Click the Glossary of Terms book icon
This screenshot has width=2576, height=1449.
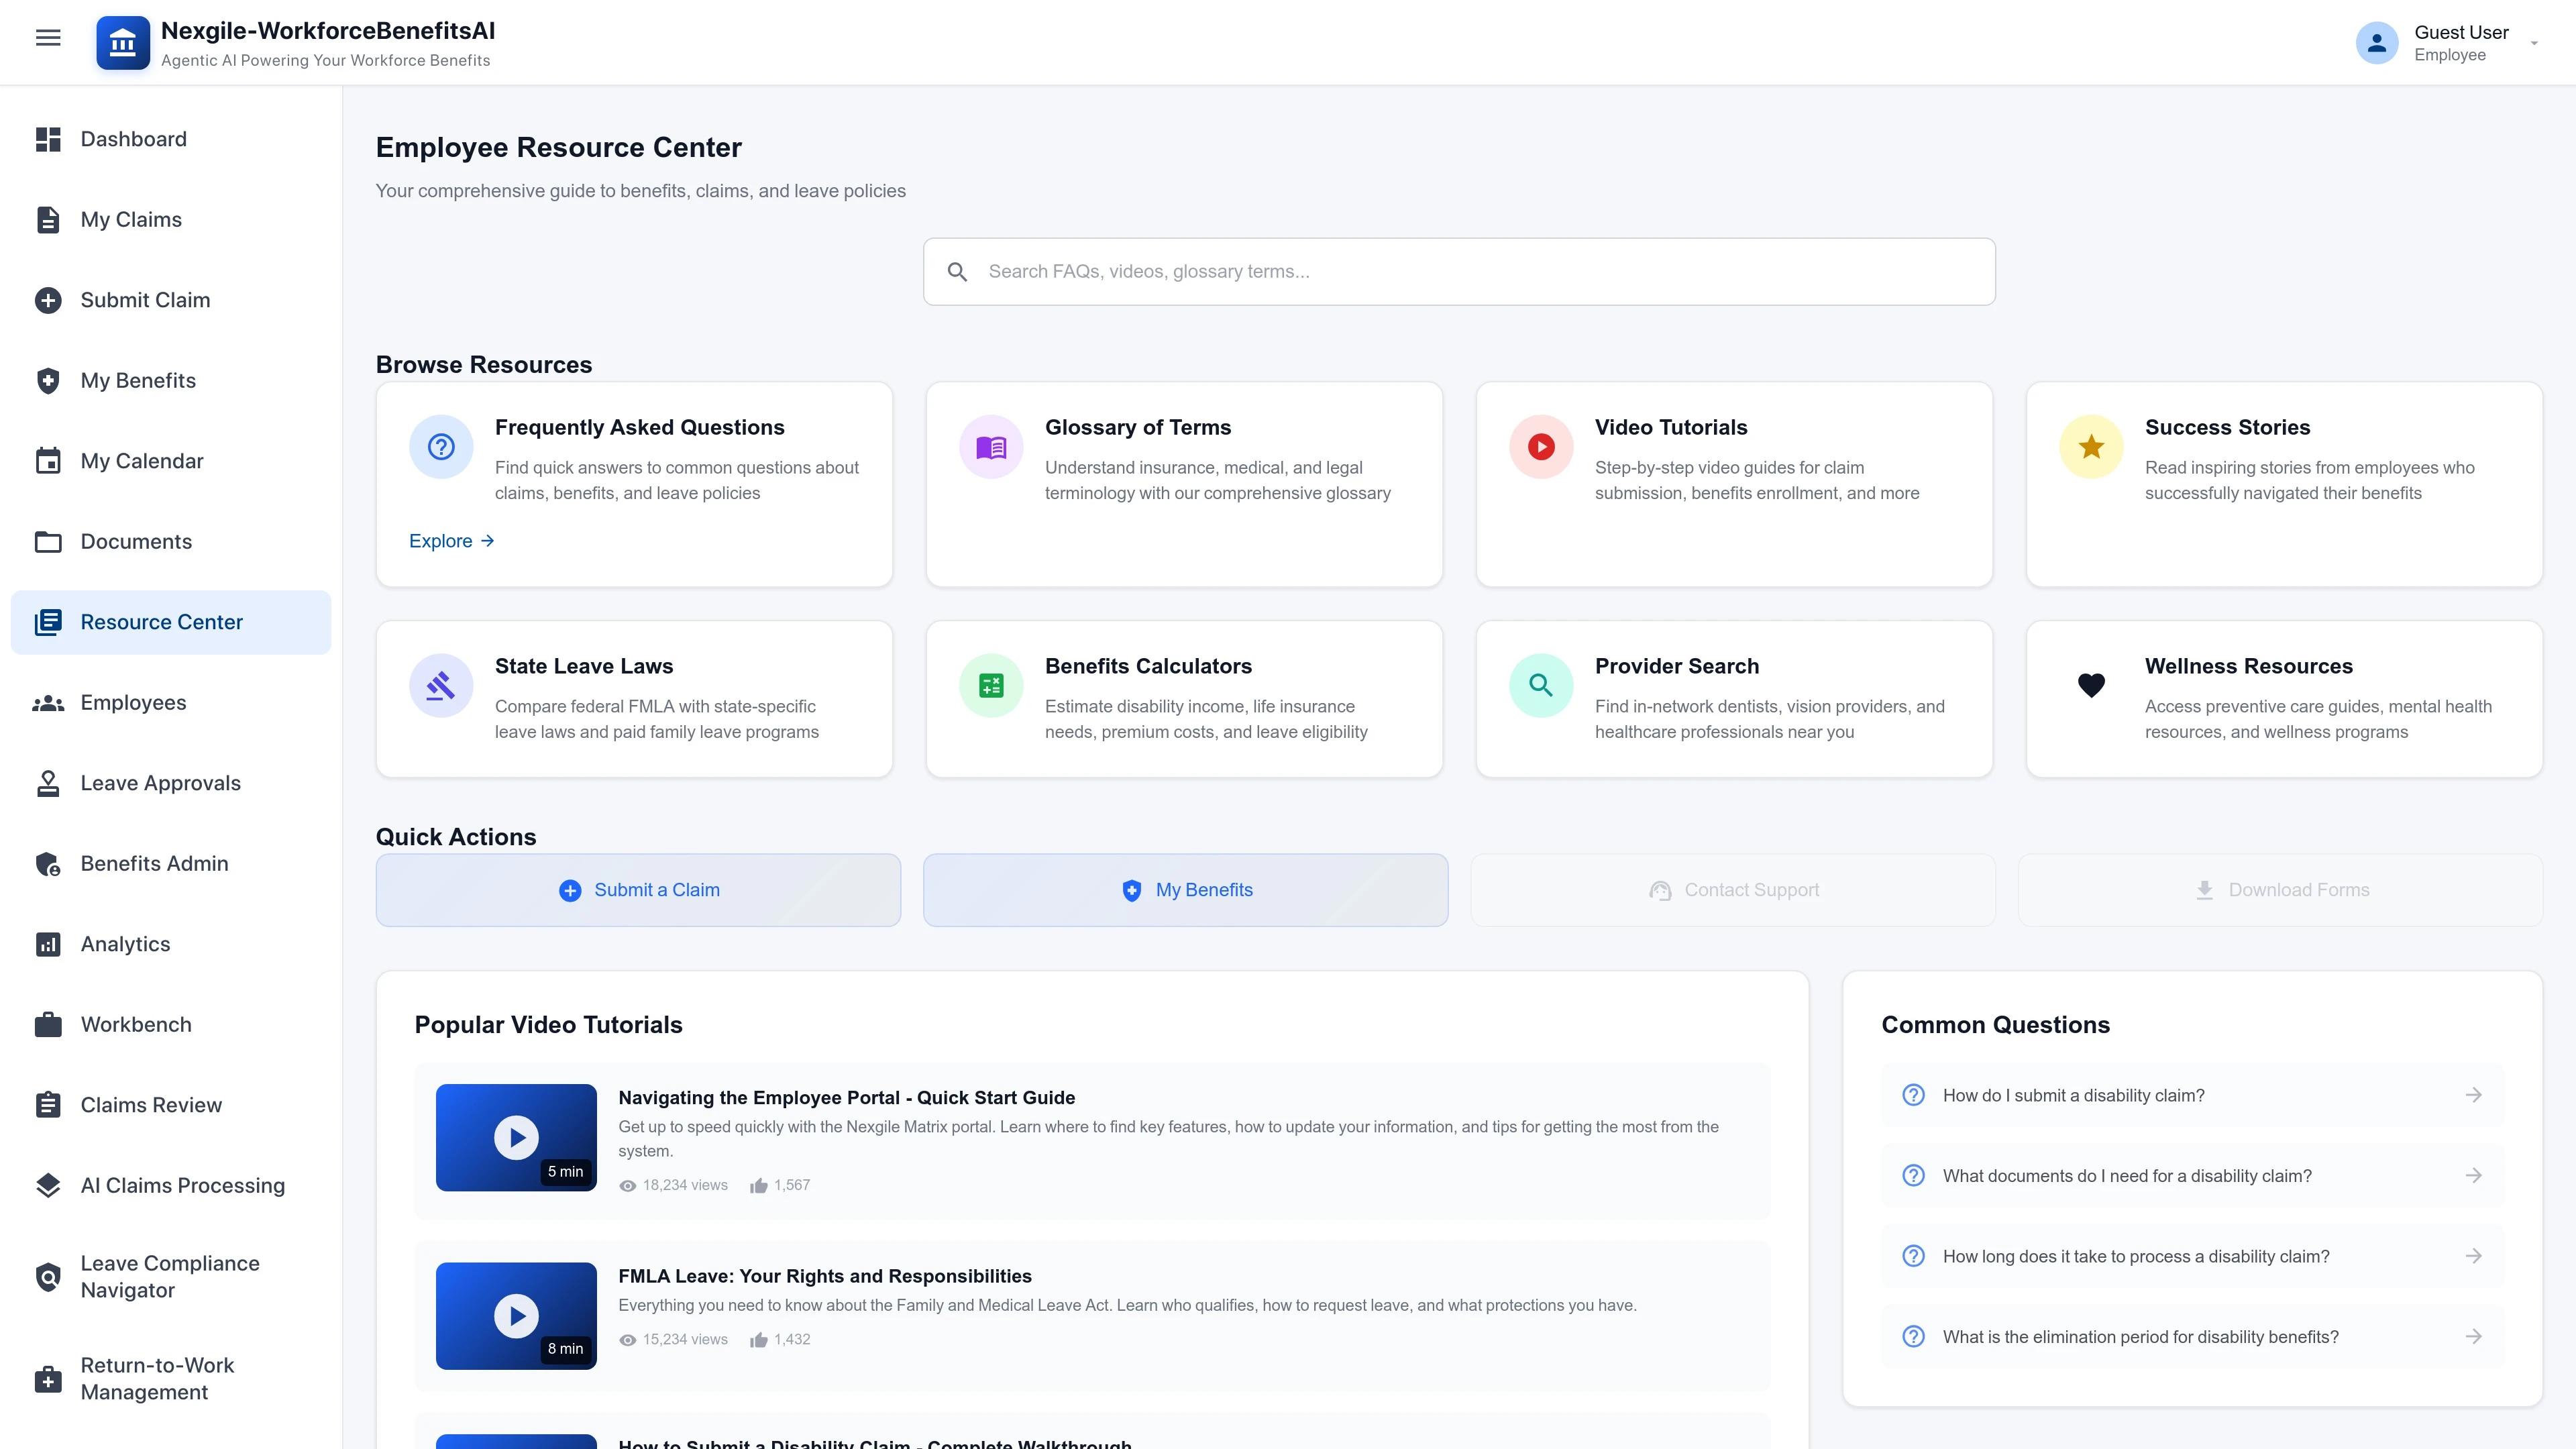(990, 447)
